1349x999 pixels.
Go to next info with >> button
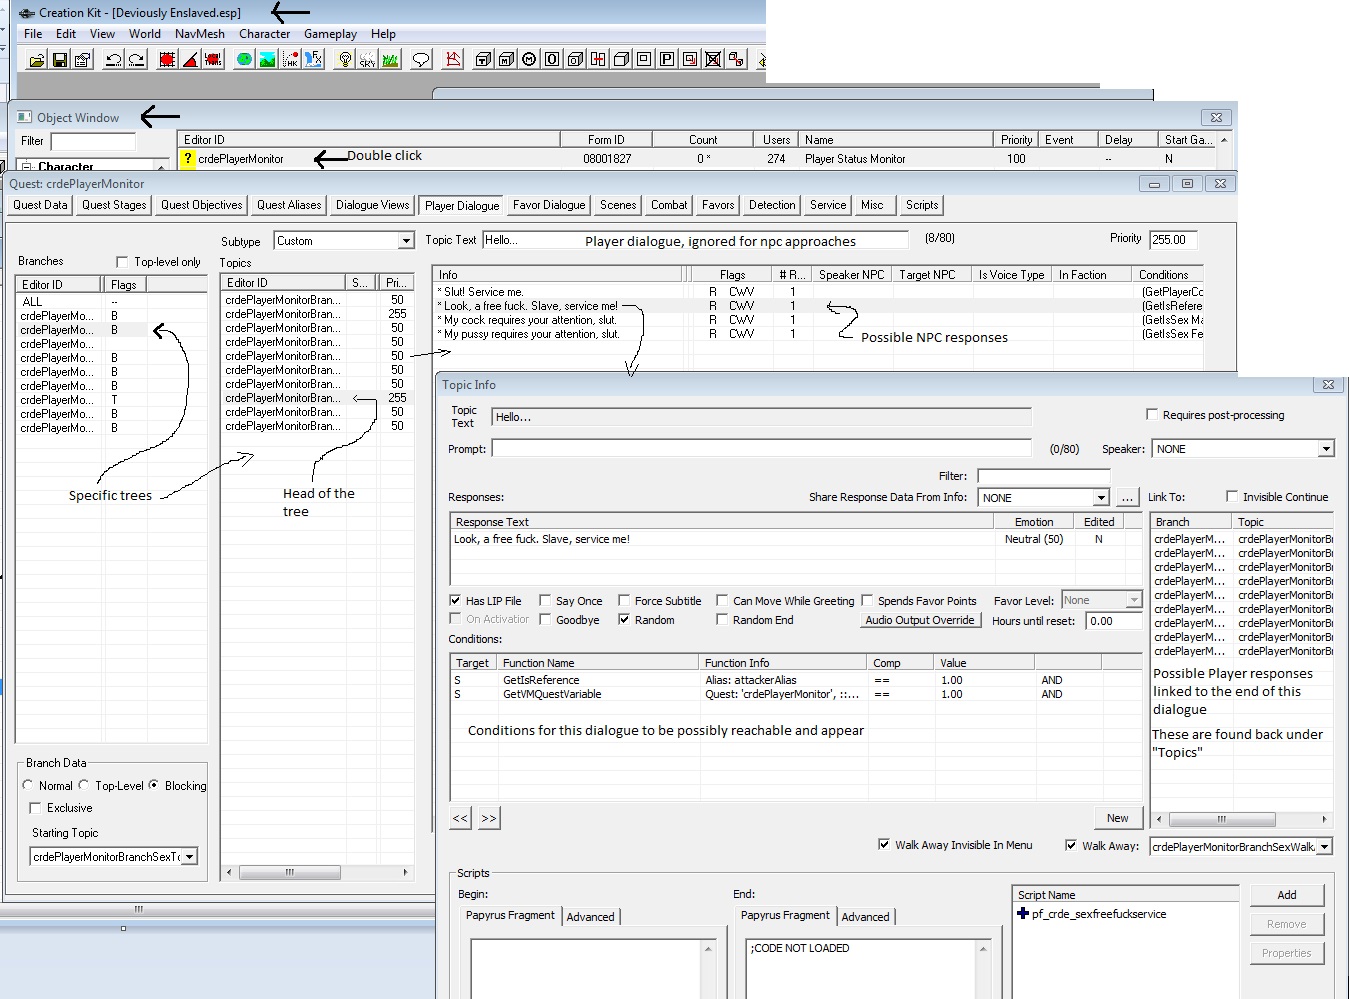[x=488, y=818]
